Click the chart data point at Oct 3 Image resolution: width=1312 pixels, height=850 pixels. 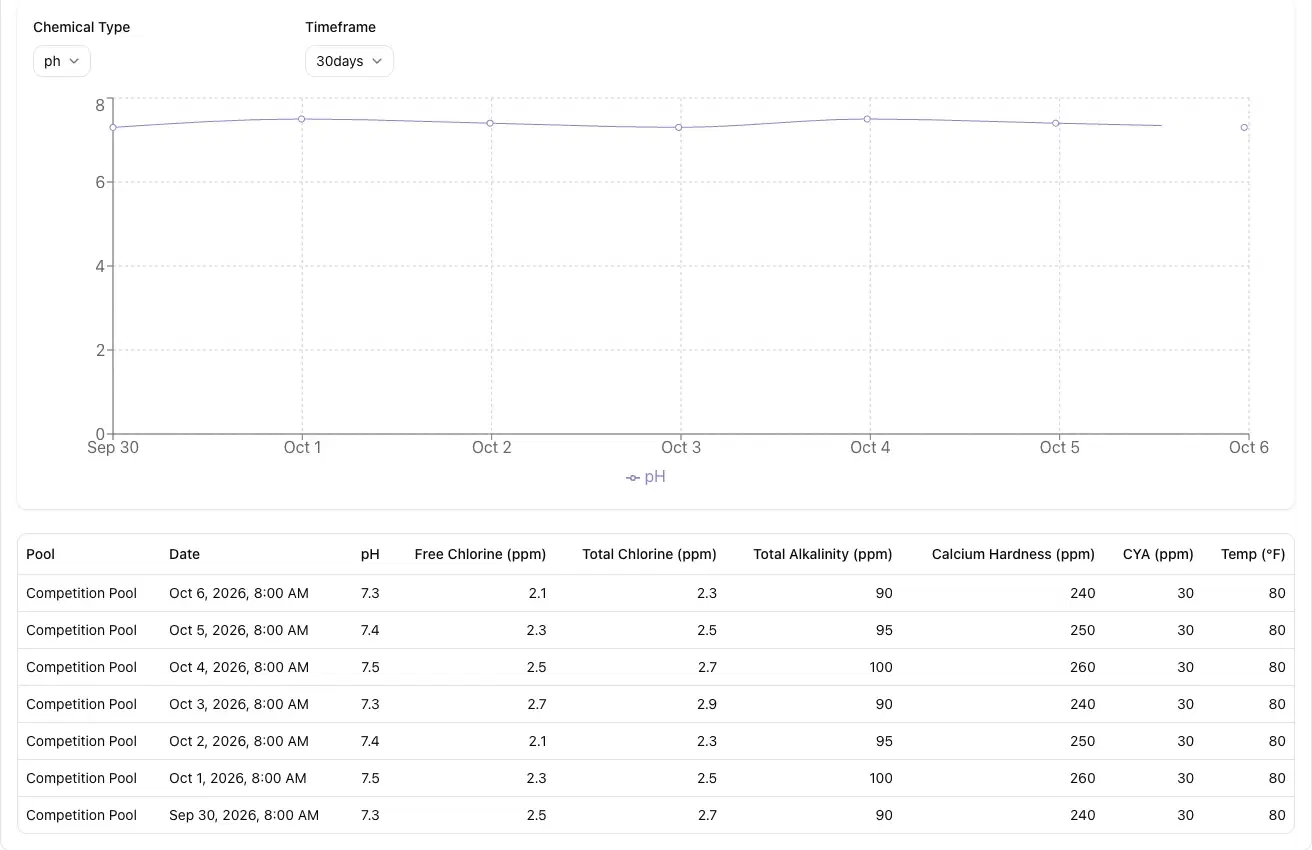click(x=679, y=127)
